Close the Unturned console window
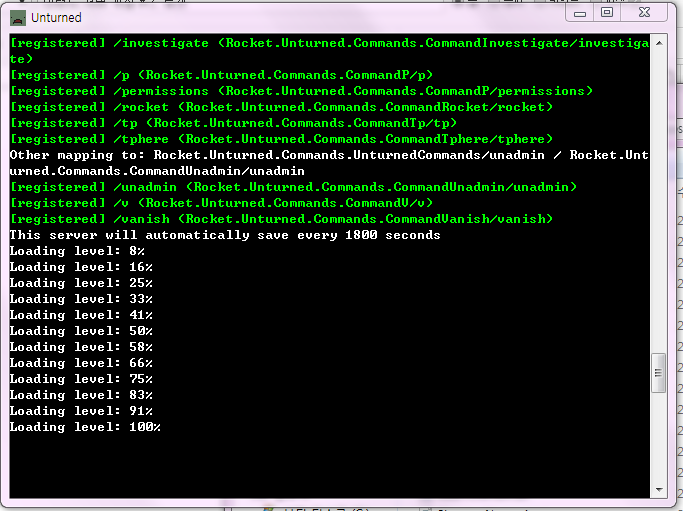Viewport: 683px width, 511px height. tap(644, 13)
